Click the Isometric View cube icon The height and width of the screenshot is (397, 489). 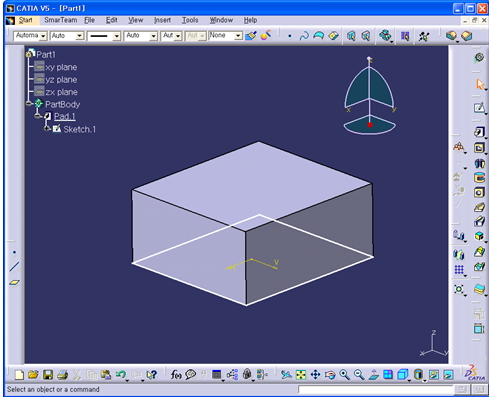(x=403, y=375)
